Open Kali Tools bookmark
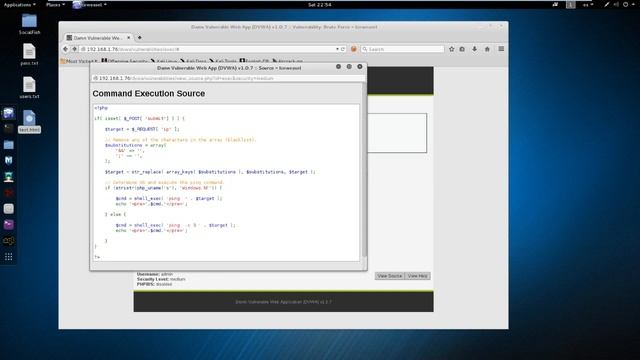The width and height of the screenshot is (640, 360). 223,61
